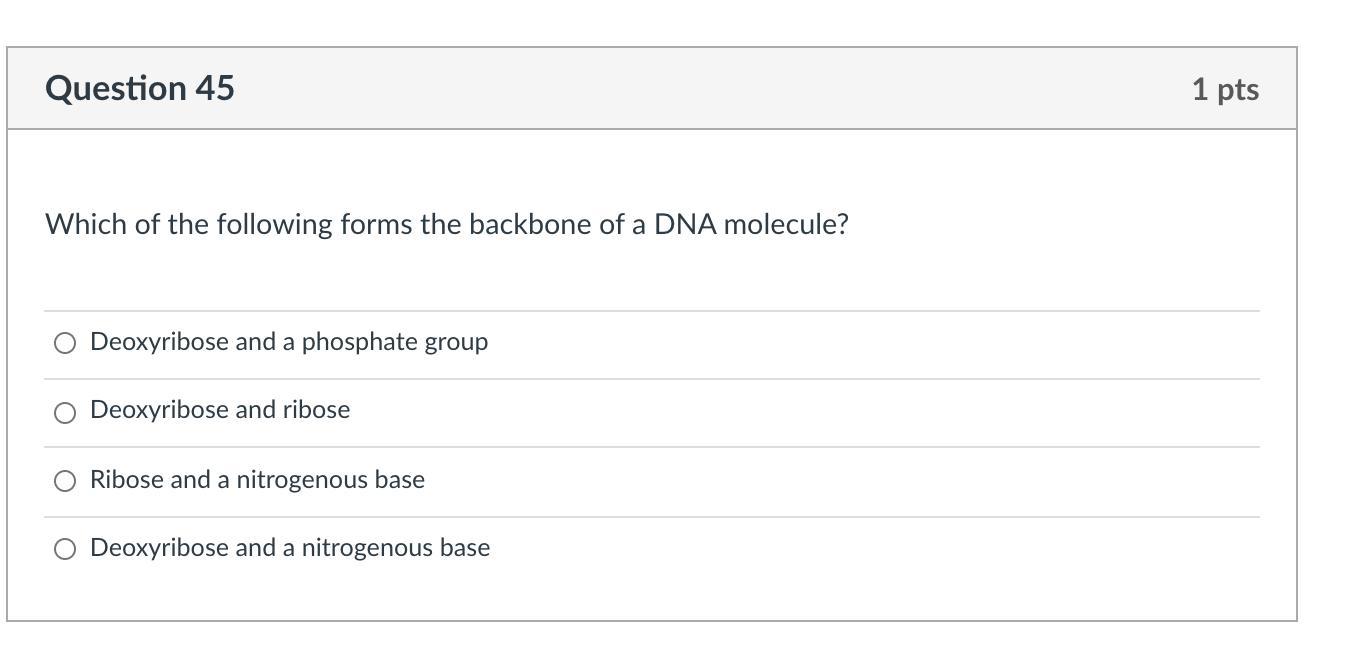1366x656 pixels.
Task: Select the "Deoxyribose and ribose" radio button
Action: coord(65,412)
